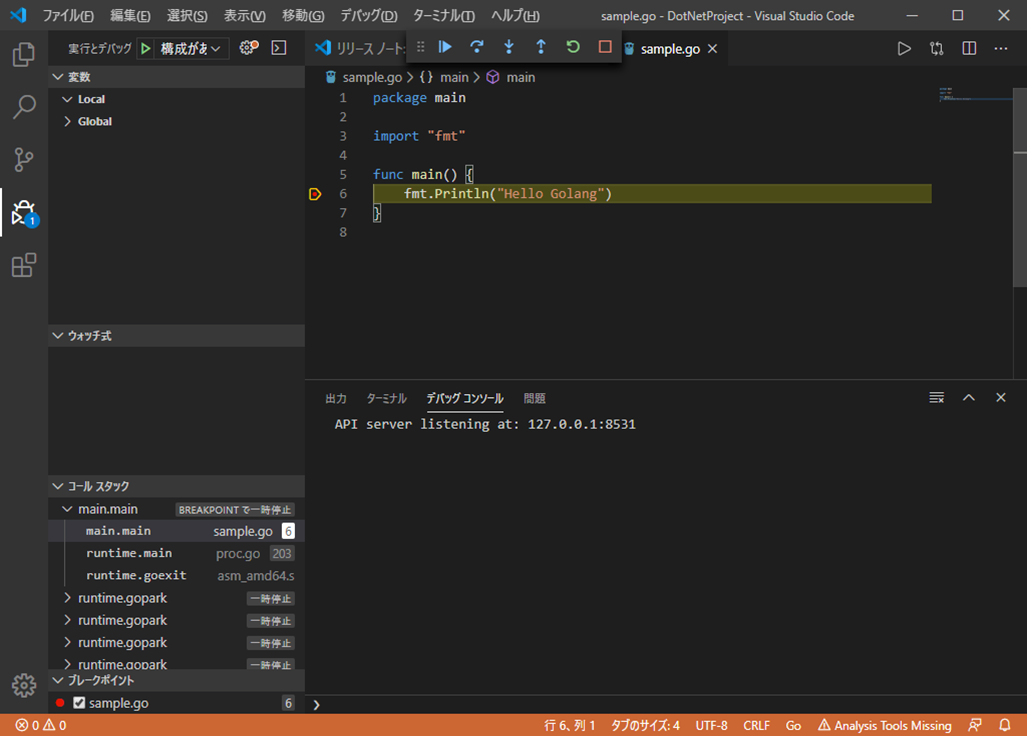The image size is (1027, 736).
Task: Collapse the ブレークポイント section
Action: pyautogui.click(x=177, y=680)
